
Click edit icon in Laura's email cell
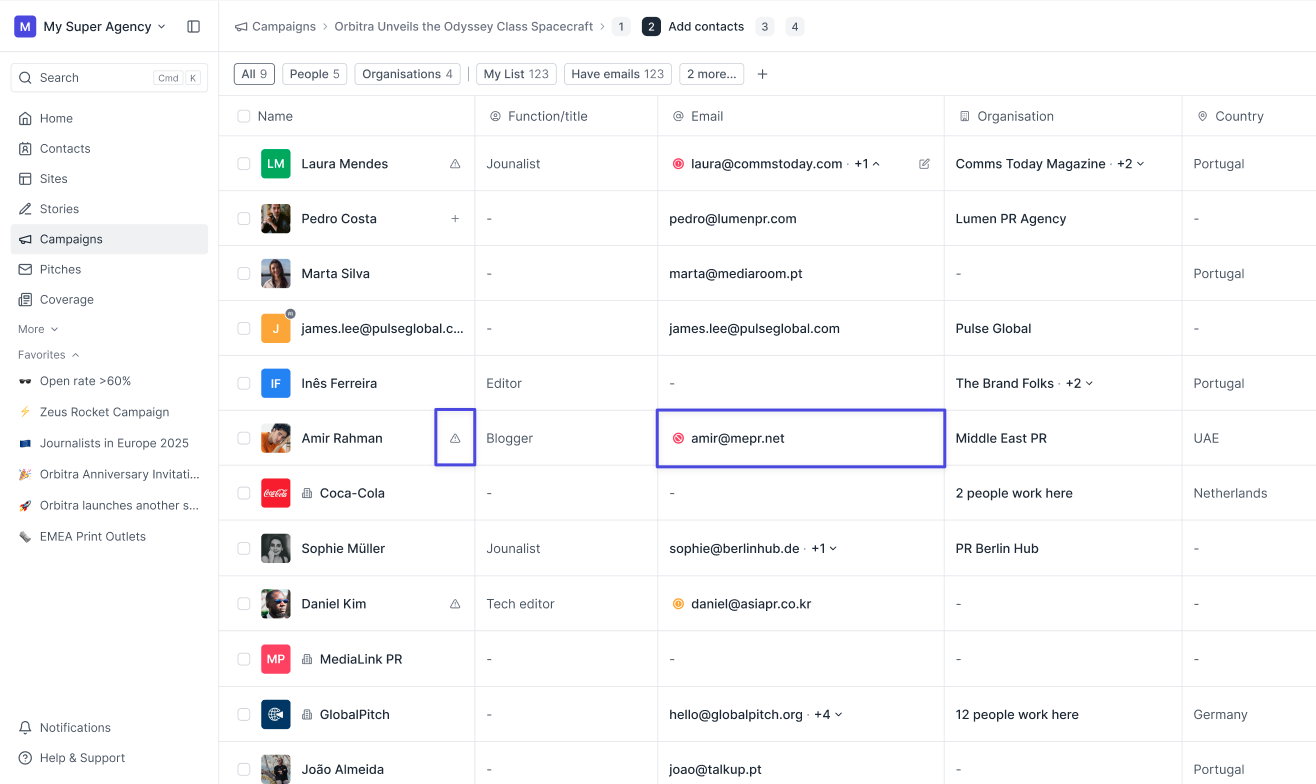click(924, 164)
